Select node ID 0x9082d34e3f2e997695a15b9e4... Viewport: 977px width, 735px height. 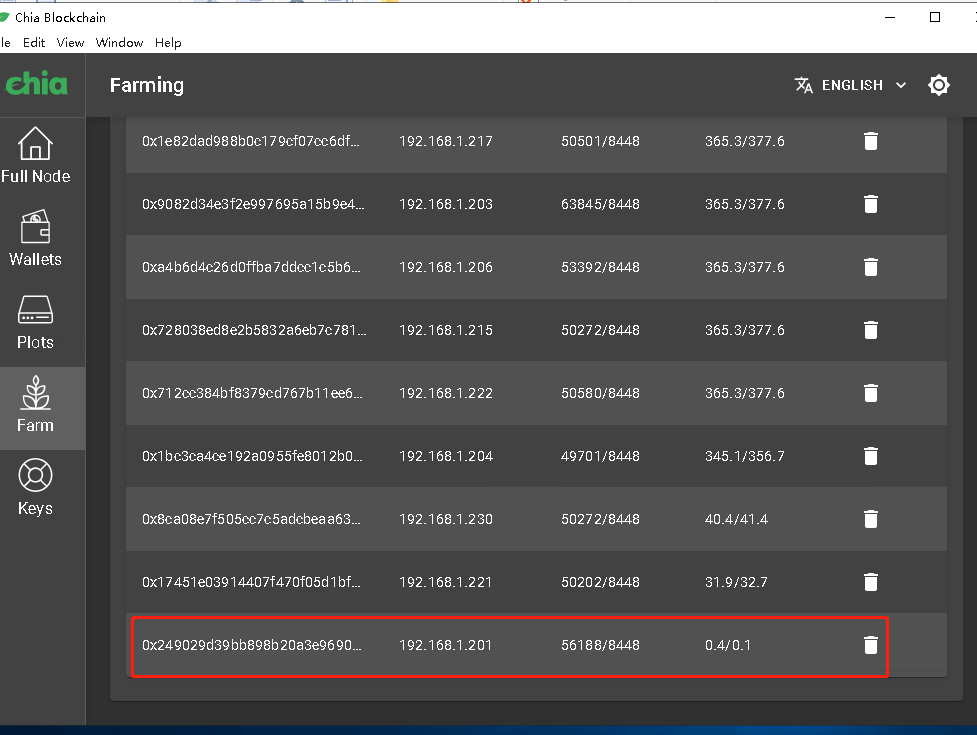click(x=253, y=204)
